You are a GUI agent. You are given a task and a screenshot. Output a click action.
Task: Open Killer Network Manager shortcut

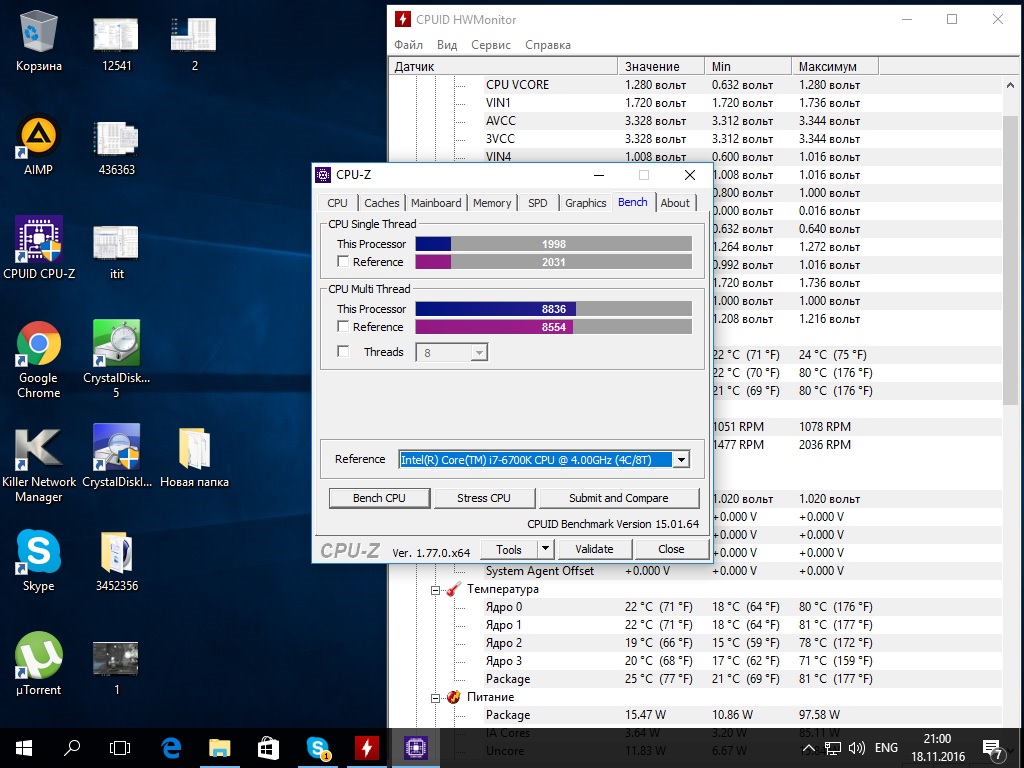(39, 464)
